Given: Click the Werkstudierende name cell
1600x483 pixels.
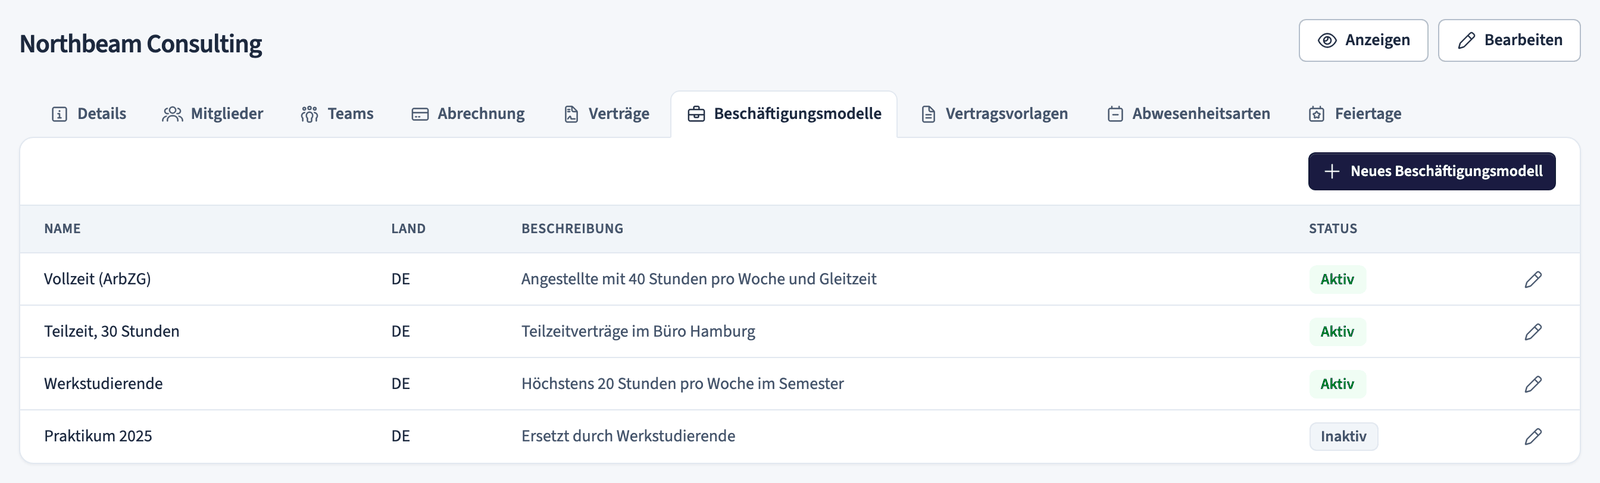Looking at the screenshot, I should (103, 383).
